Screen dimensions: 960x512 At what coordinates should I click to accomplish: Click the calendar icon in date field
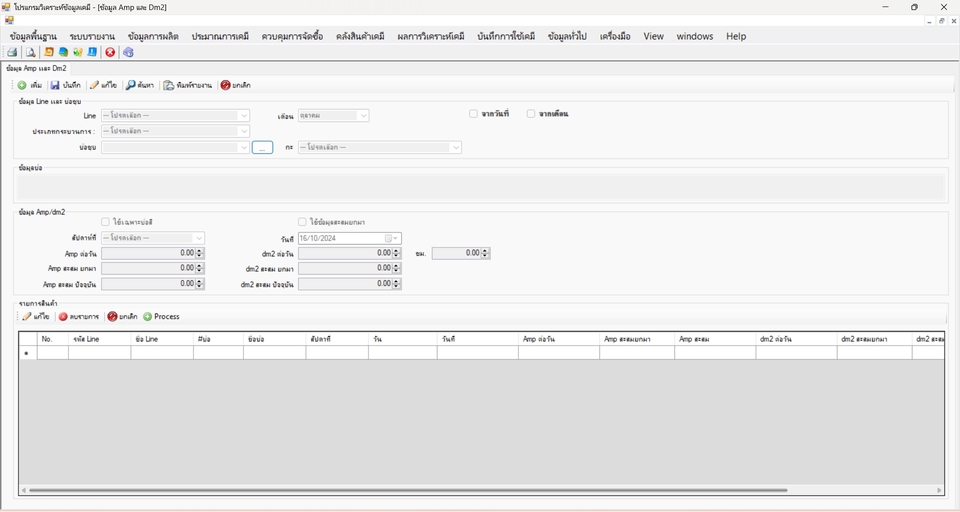click(388, 238)
